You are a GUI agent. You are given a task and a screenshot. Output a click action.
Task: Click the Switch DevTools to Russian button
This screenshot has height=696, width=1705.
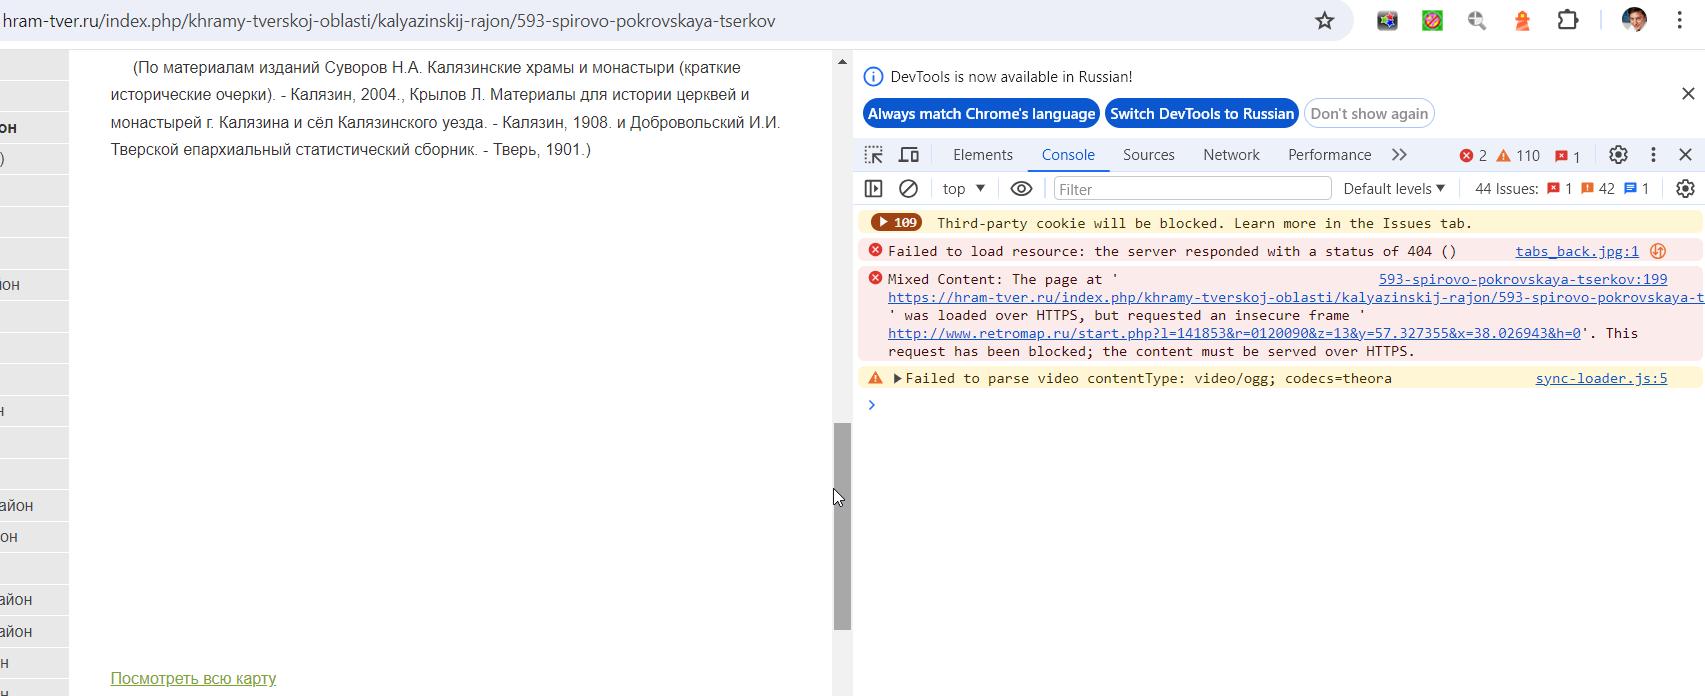[1201, 114]
